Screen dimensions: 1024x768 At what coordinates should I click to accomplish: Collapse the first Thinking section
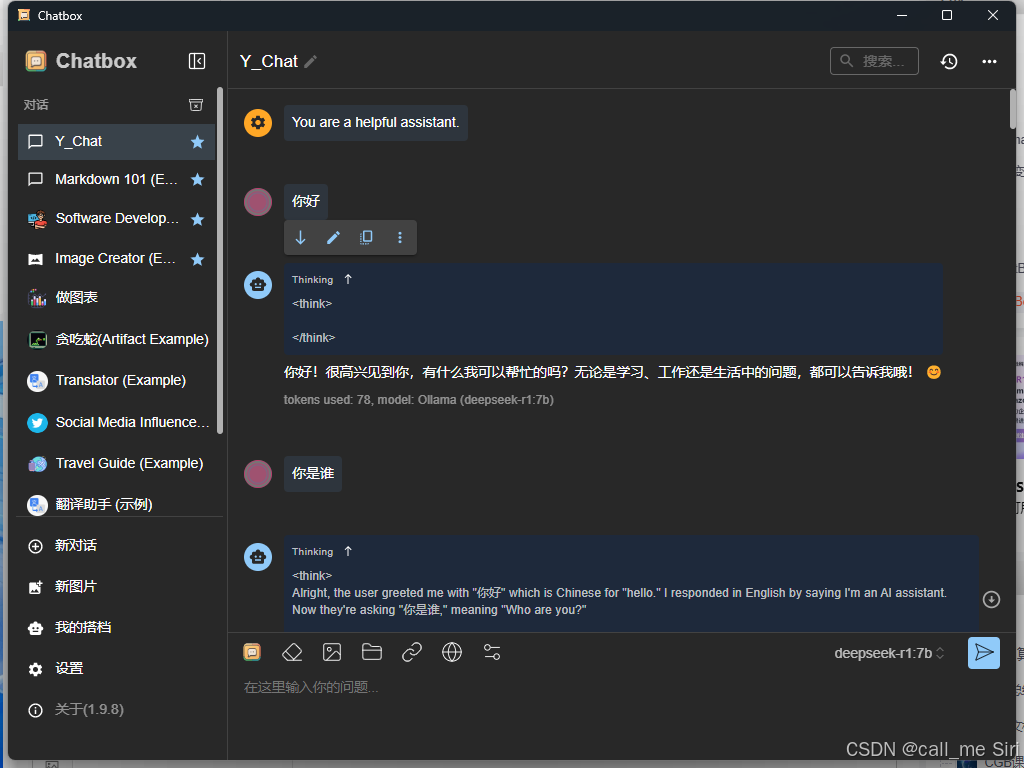click(x=348, y=279)
